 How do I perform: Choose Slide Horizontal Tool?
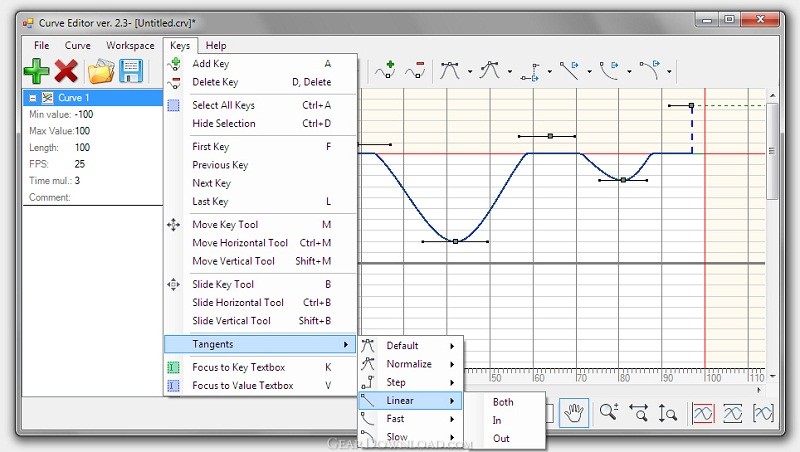click(260, 303)
